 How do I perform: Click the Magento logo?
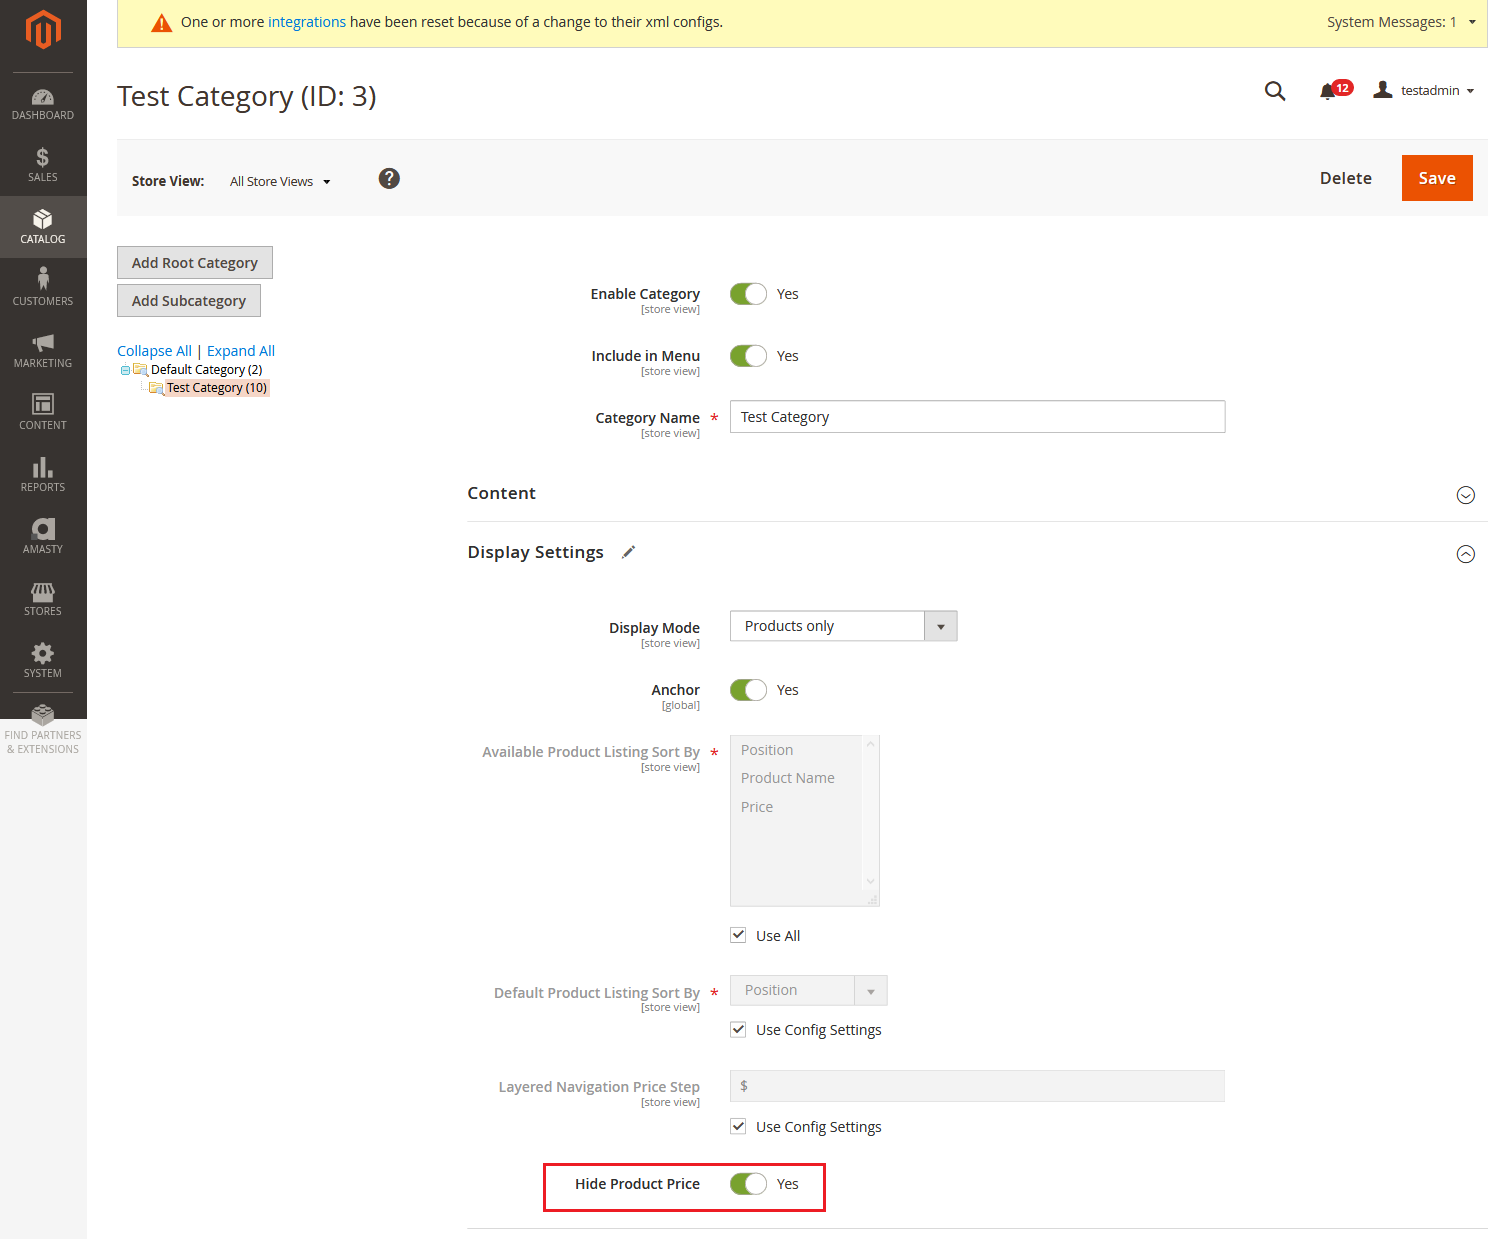[x=42, y=30]
